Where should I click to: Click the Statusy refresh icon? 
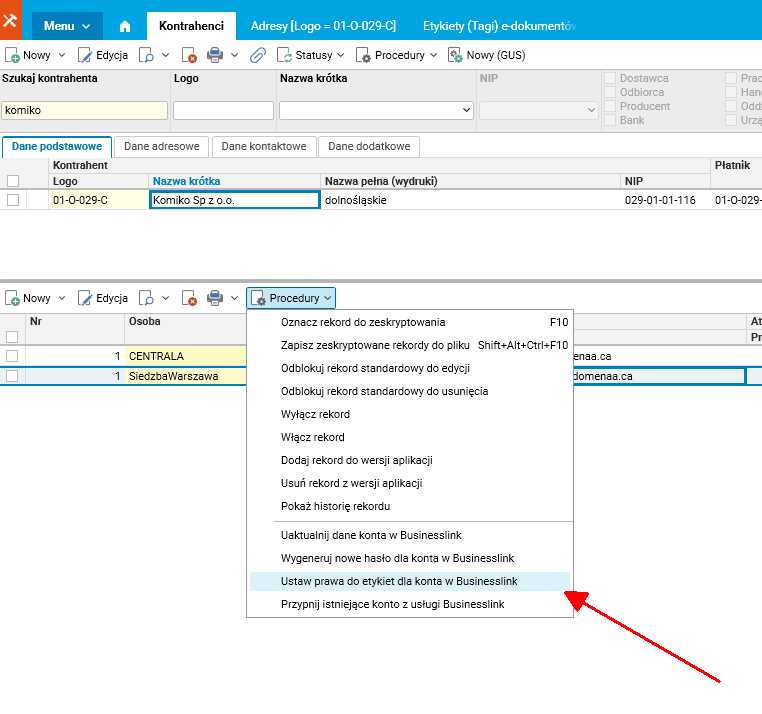click(284, 55)
